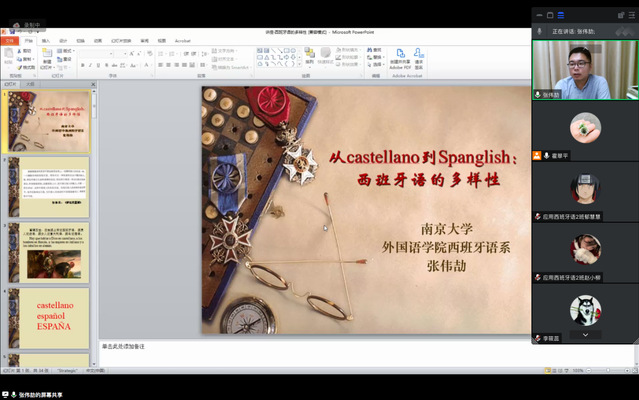The image size is (639, 400).
Task: Click the pop-out icon in meeting panel header
Action: (x=621, y=15)
